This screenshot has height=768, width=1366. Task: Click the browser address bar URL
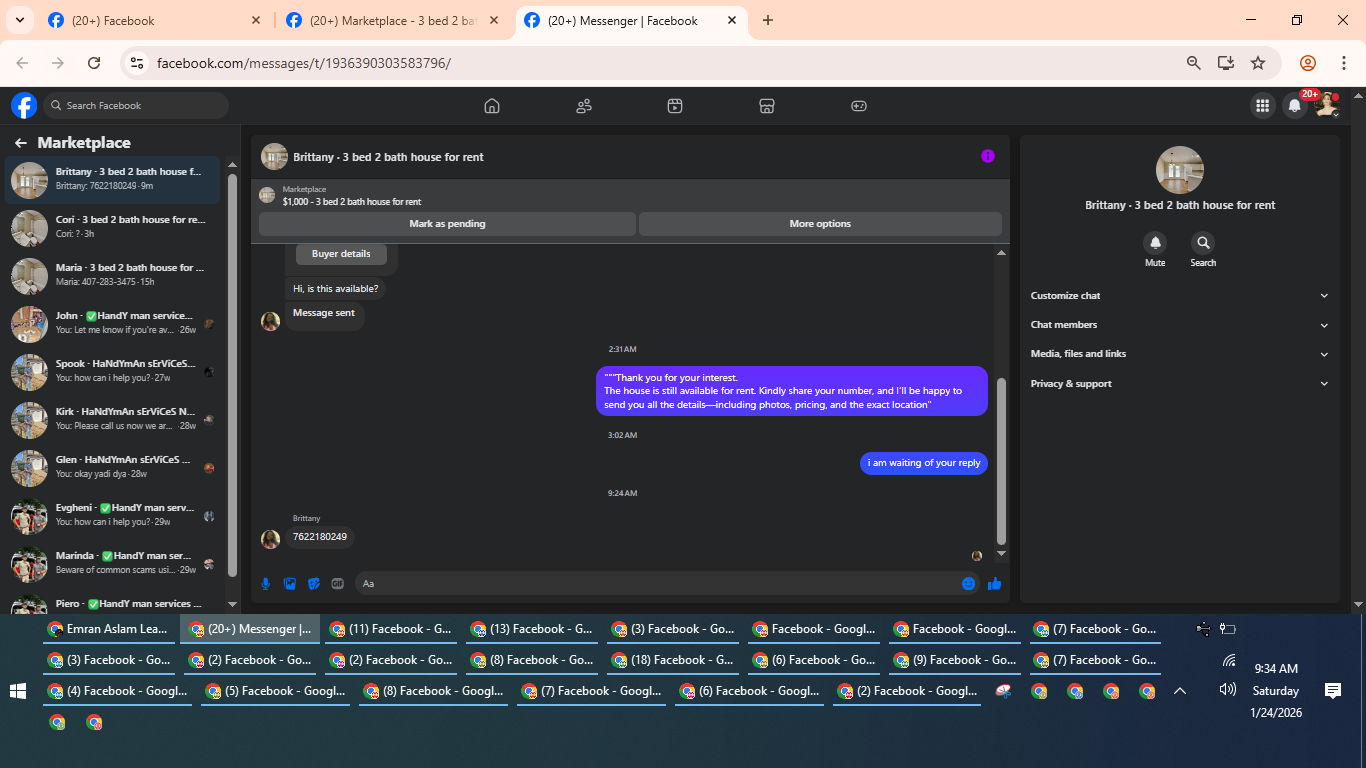(x=304, y=63)
